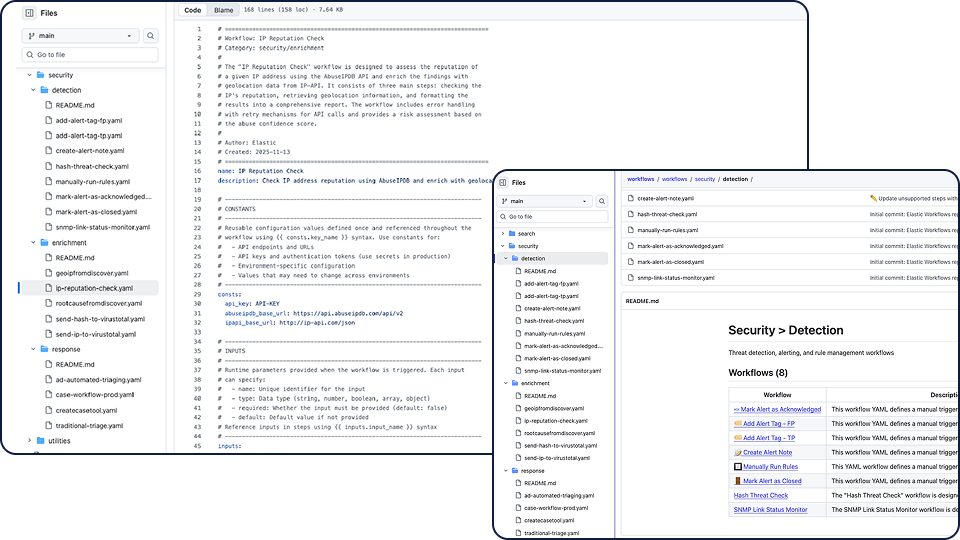Open create-alert-note.yaml in the directory listing
Screen dimensions: 960x540
pos(666,198)
